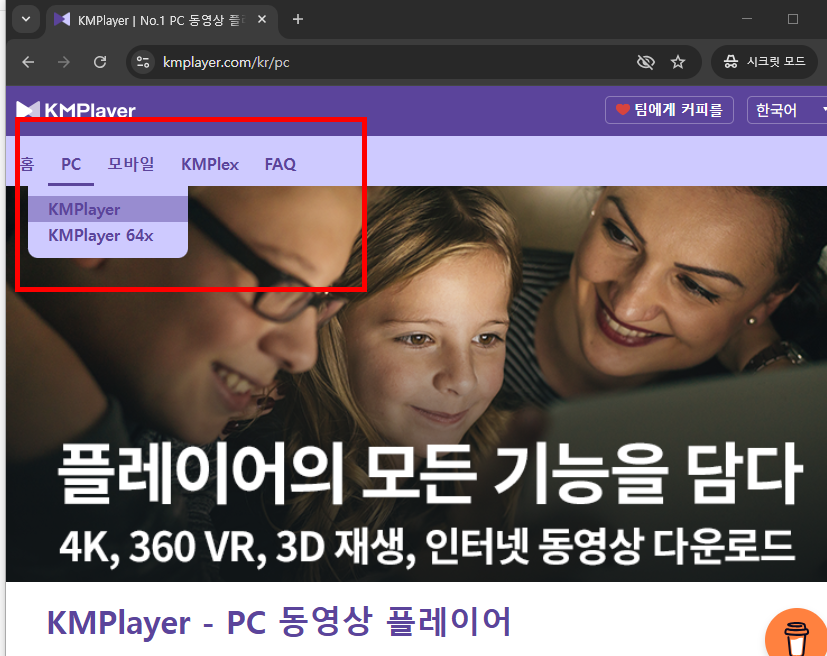Open the coffee cup donation icon at bottom right
This screenshot has height=656, width=827.
pyautogui.click(x=796, y=636)
